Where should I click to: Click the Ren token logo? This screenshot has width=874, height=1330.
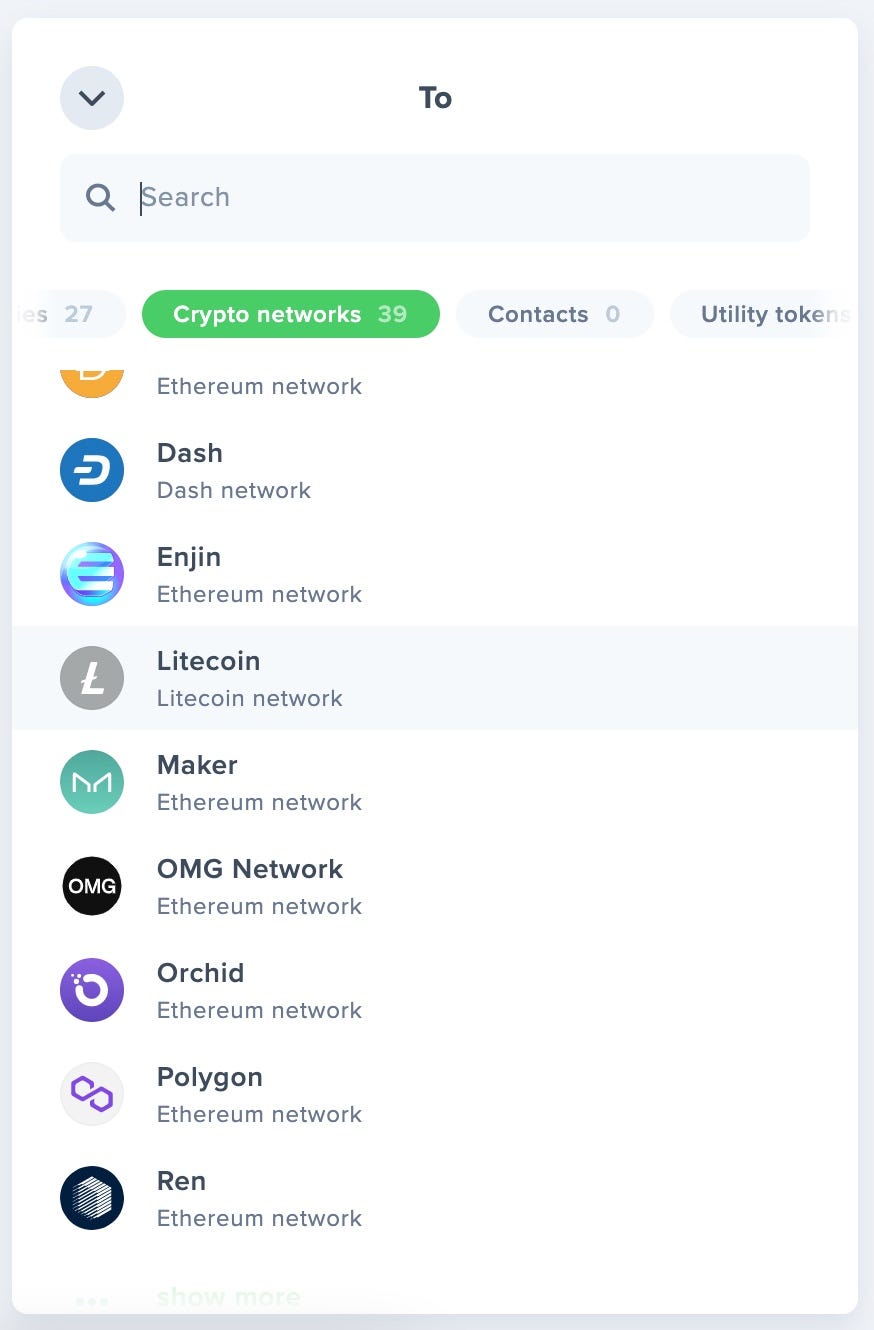[92, 1198]
